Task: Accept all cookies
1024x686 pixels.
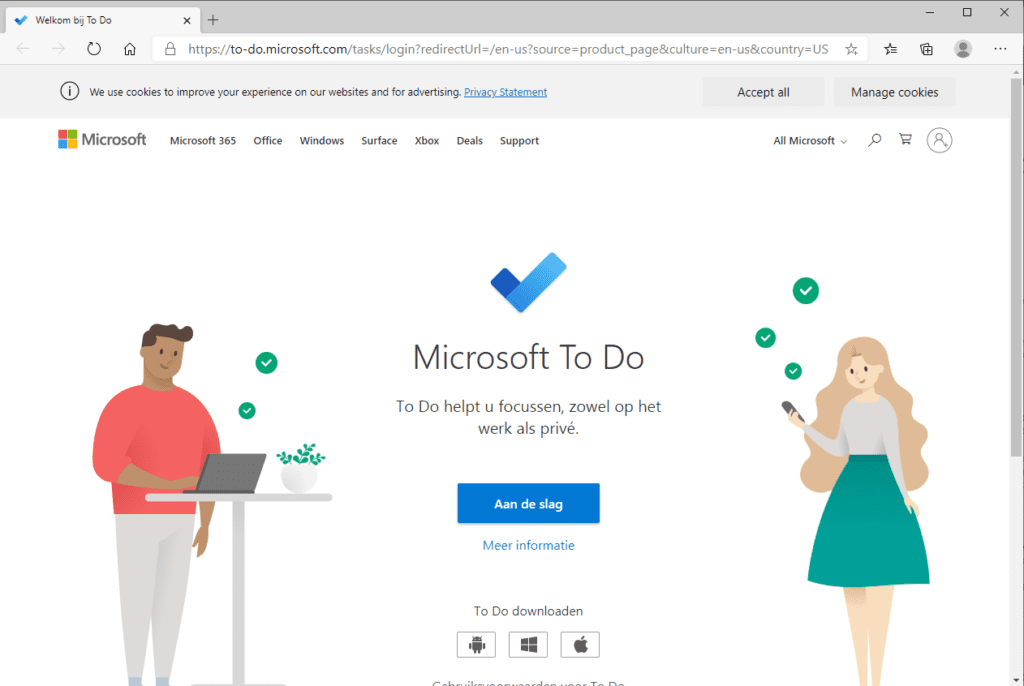Action: point(763,92)
